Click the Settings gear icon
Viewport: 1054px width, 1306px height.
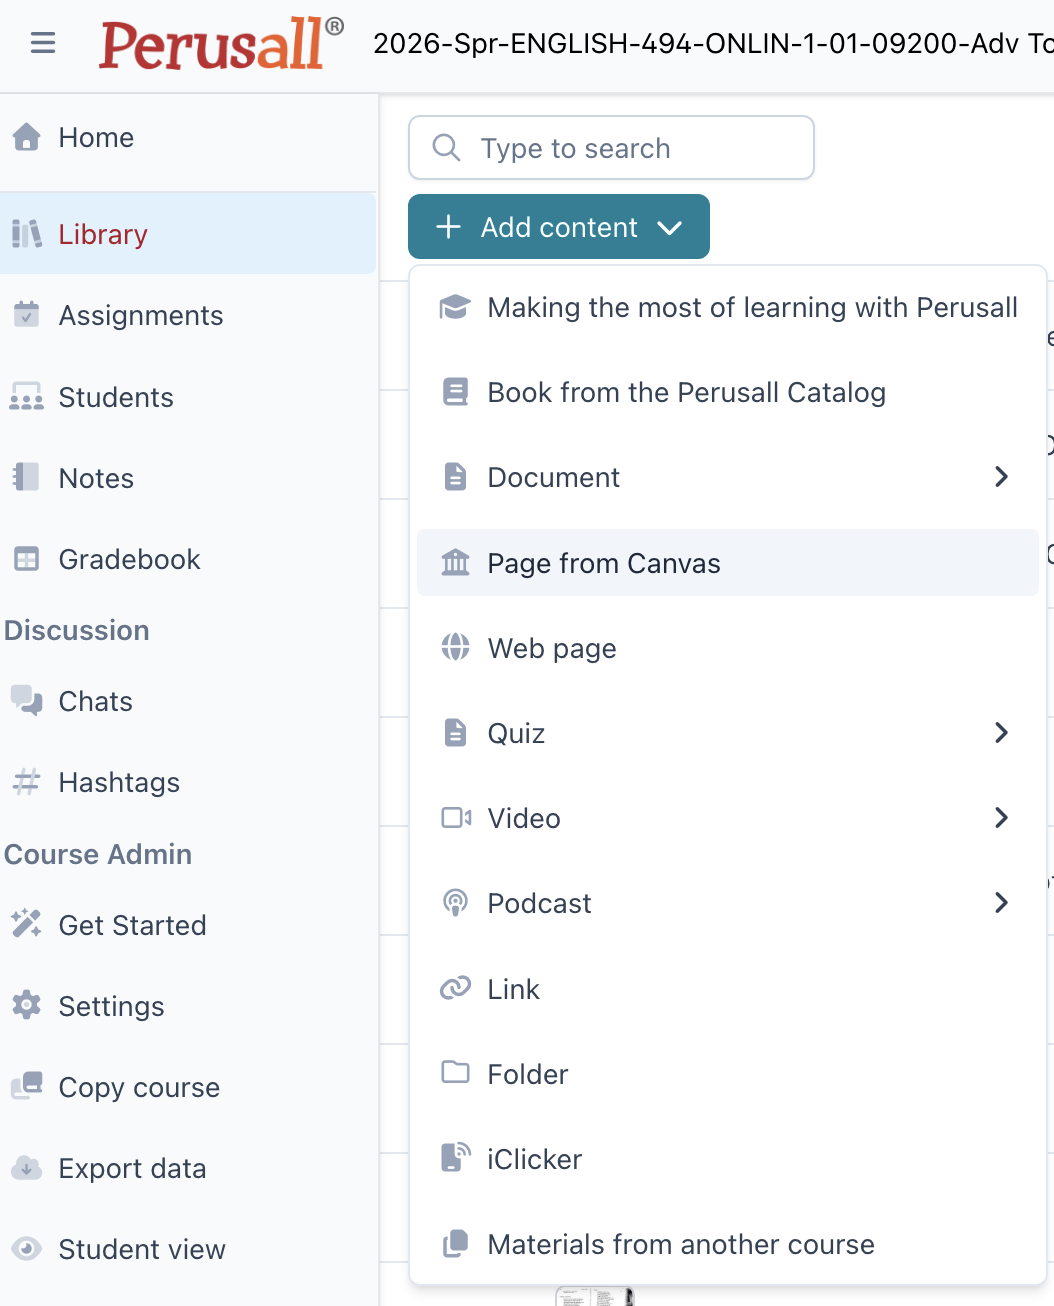[x=27, y=1006]
